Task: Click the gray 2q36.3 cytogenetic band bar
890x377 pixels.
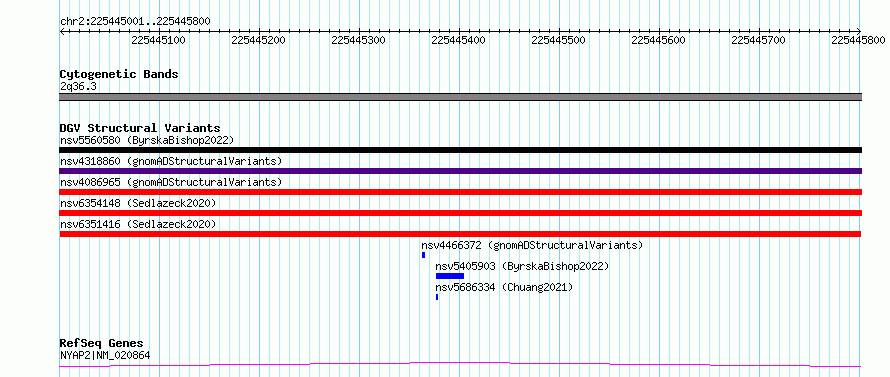Action: (460, 97)
